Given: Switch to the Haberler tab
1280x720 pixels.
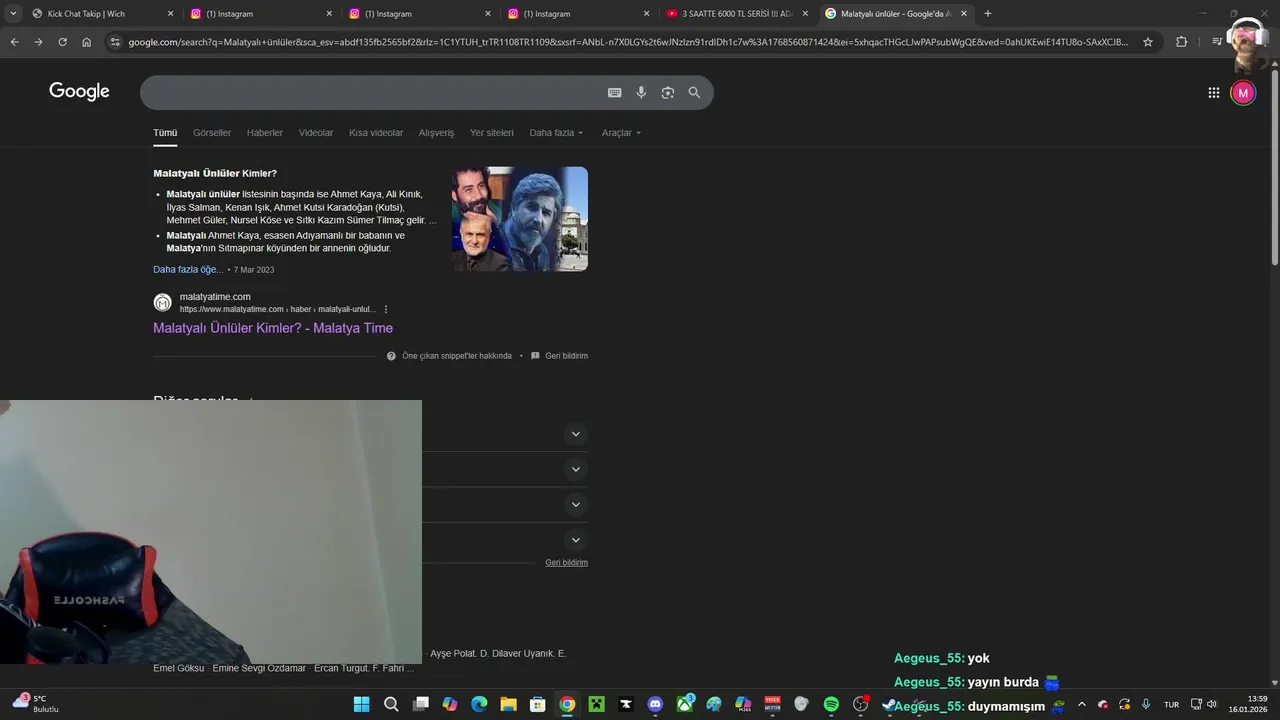Looking at the screenshot, I should (x=265, y=133).
